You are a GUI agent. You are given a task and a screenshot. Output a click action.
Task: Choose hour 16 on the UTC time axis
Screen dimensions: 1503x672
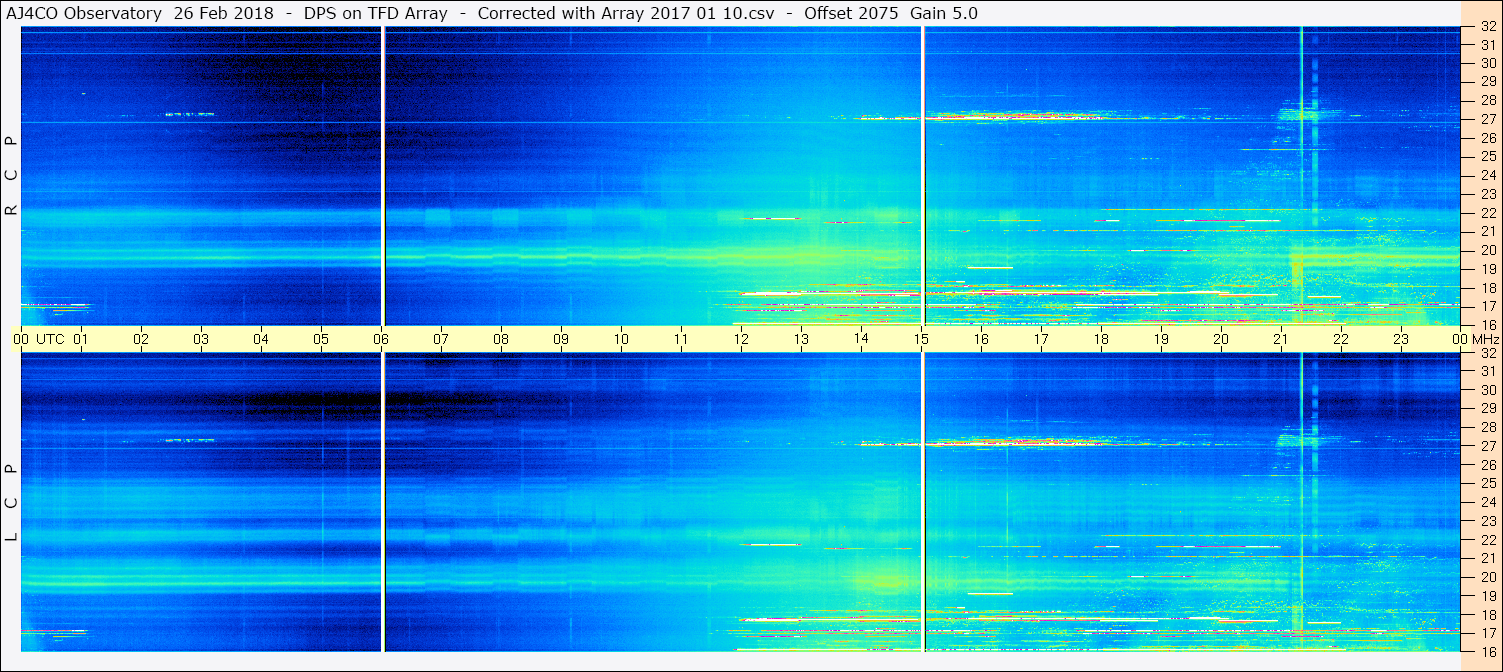[981, 339]
